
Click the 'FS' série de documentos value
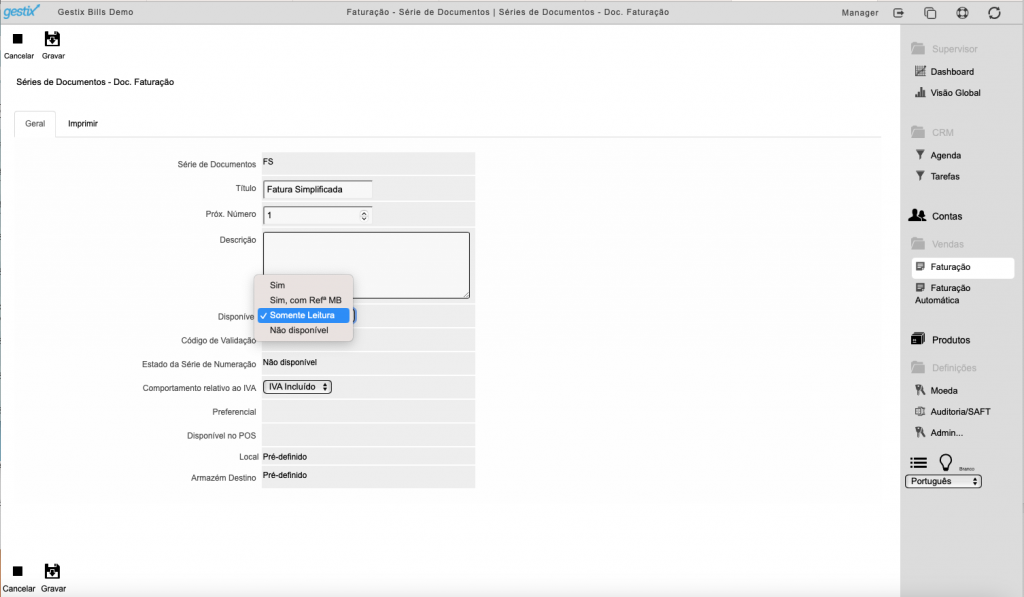pyautogui.click(x=268, y=162)
